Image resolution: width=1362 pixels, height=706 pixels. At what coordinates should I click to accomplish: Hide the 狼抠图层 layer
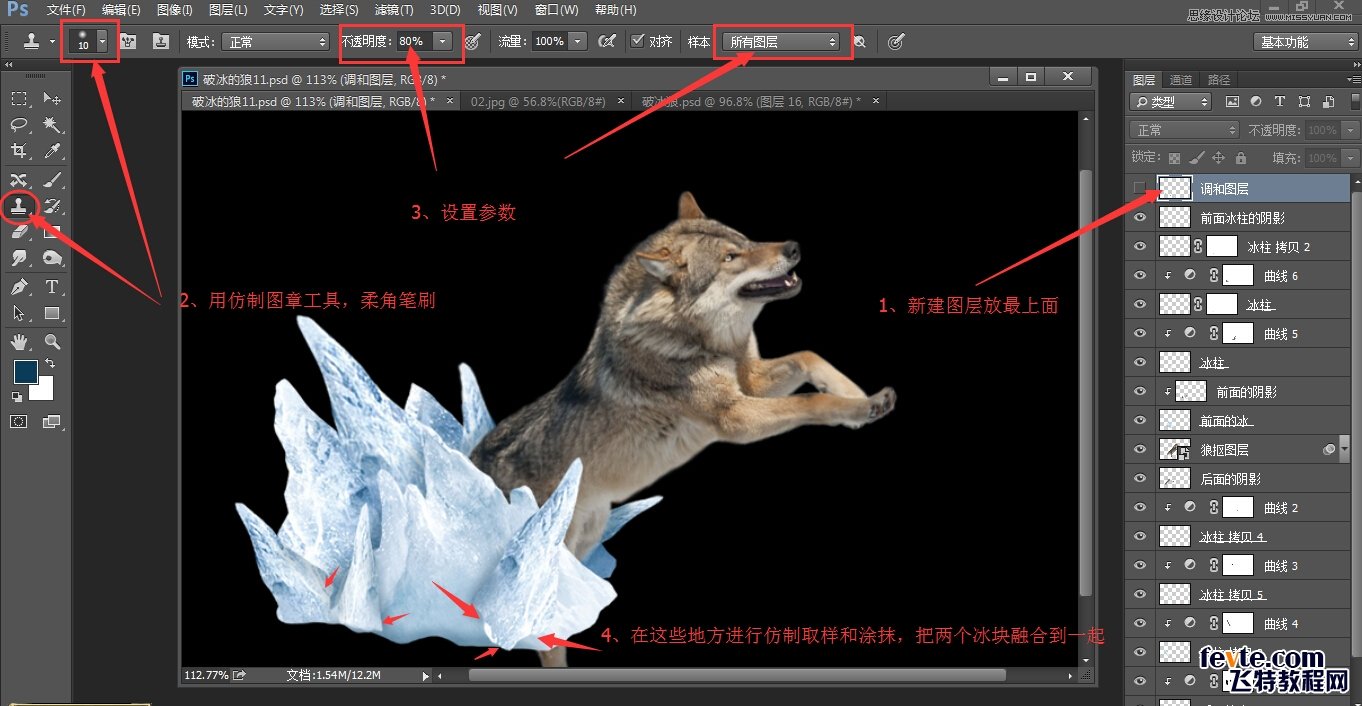pos(1139,449)
